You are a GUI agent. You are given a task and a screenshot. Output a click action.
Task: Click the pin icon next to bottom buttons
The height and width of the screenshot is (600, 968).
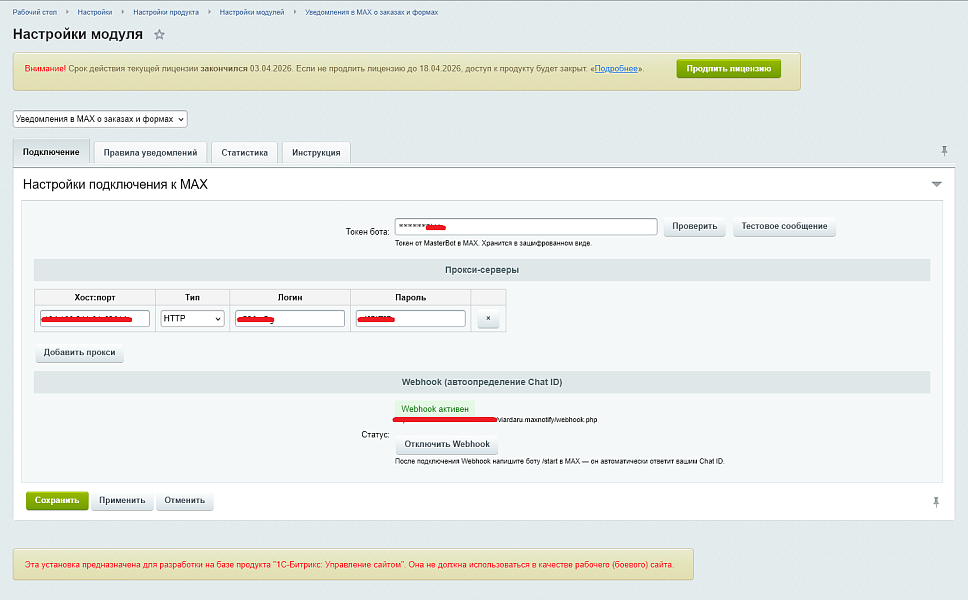pyautogui.click(x=936, y=501)
